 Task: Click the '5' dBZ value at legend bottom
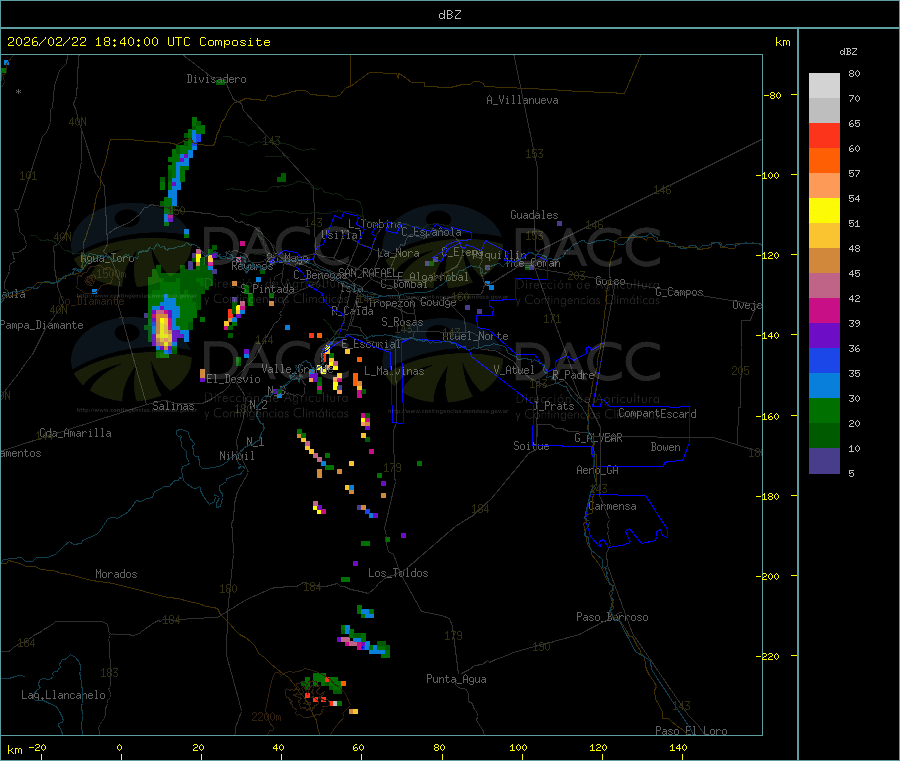(851, 473)
